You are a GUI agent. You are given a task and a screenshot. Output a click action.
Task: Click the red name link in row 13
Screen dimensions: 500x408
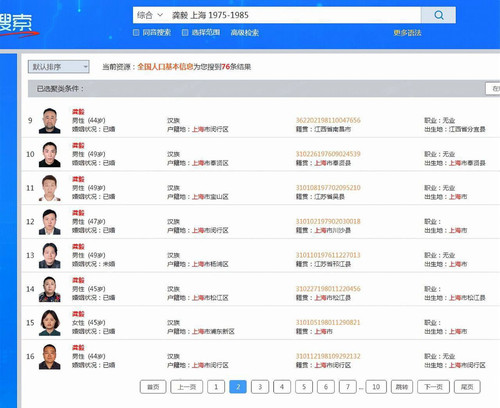[x=78, y=246]
